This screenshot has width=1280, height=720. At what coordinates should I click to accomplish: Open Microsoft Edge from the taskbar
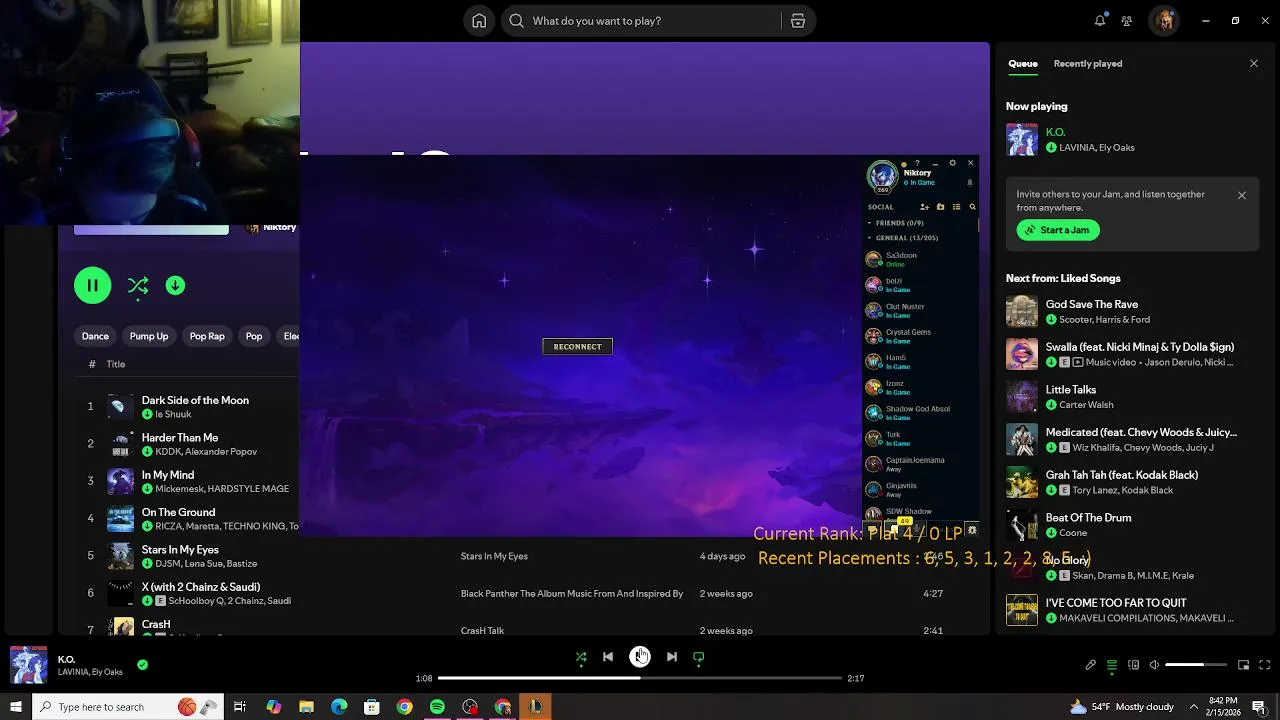coord(339,707)
